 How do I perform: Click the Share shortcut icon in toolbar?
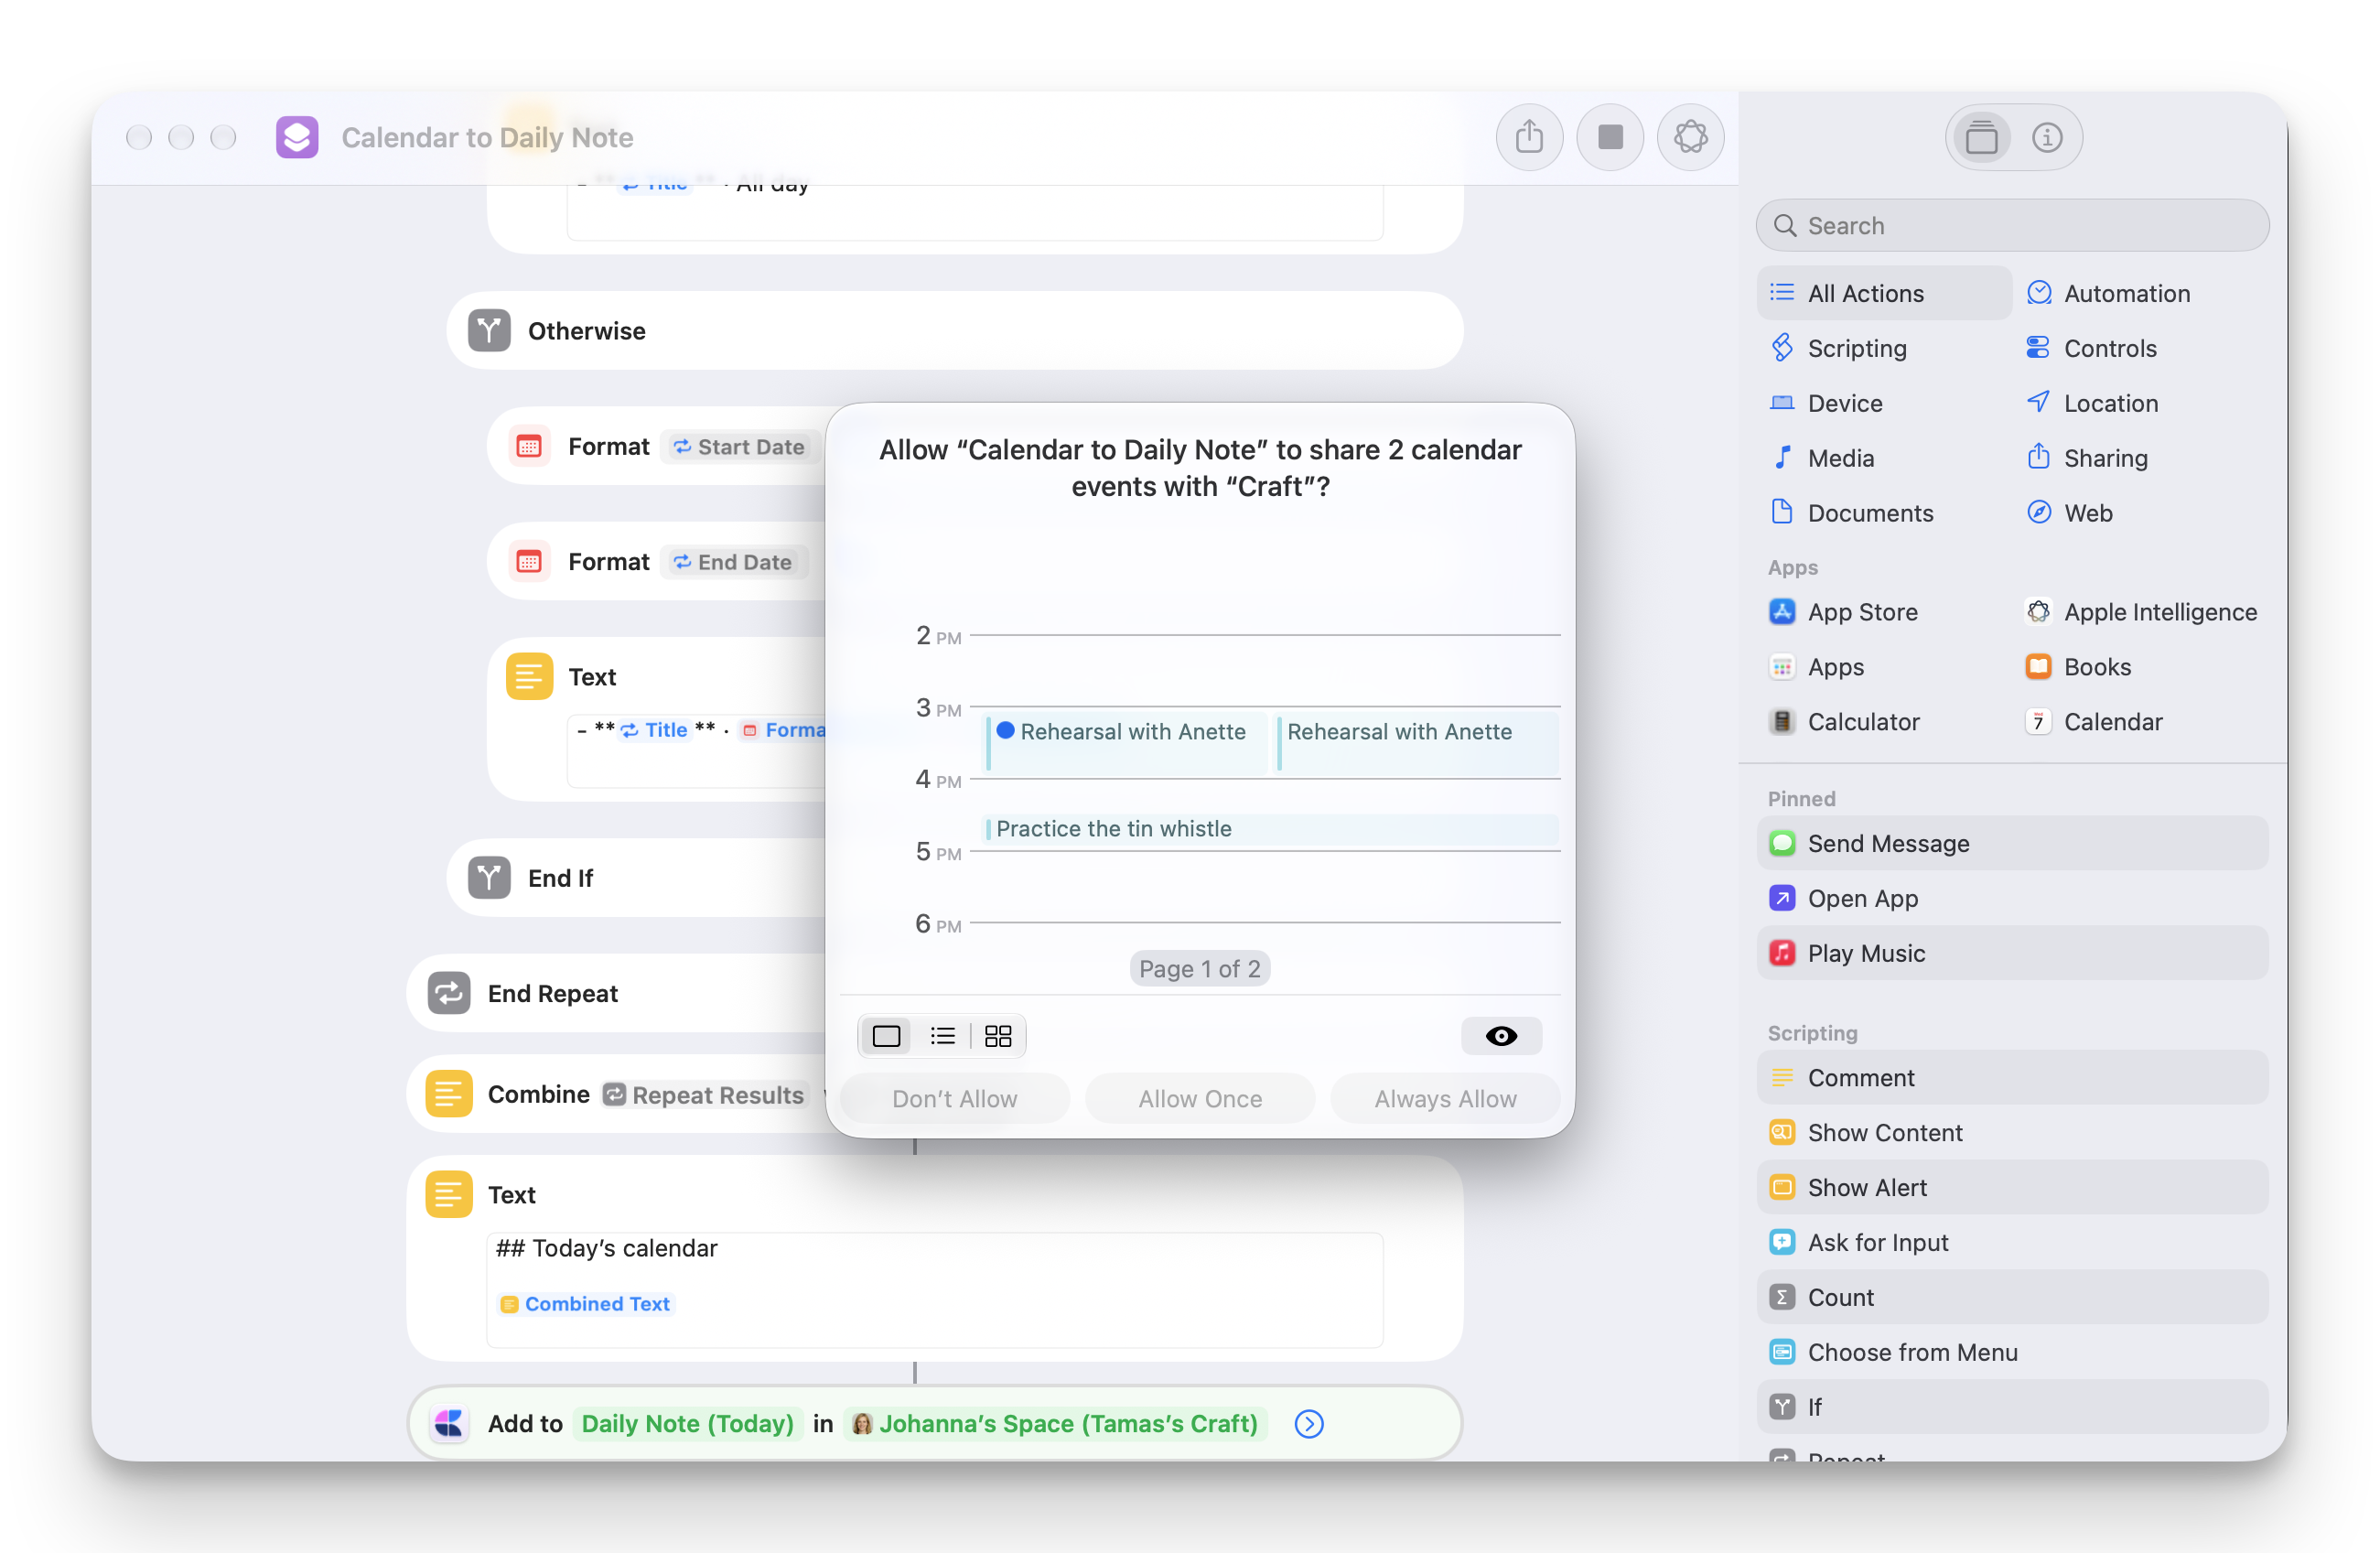(1529, 137)
